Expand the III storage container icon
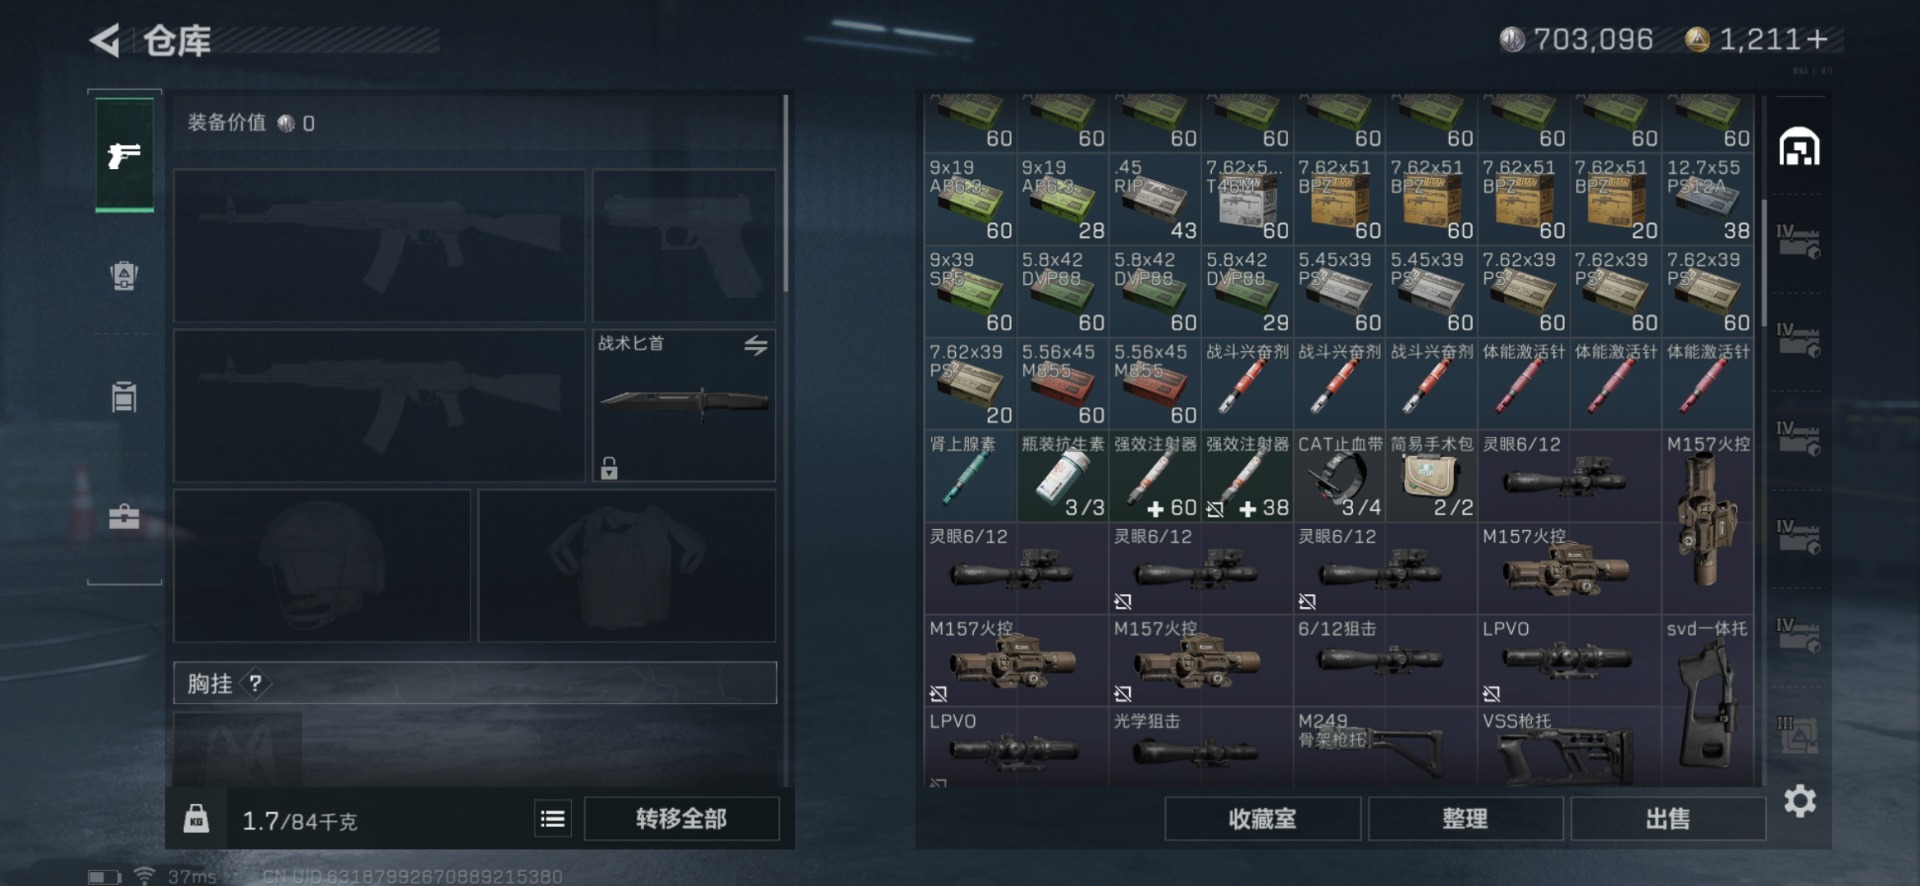 [1799, 735]
